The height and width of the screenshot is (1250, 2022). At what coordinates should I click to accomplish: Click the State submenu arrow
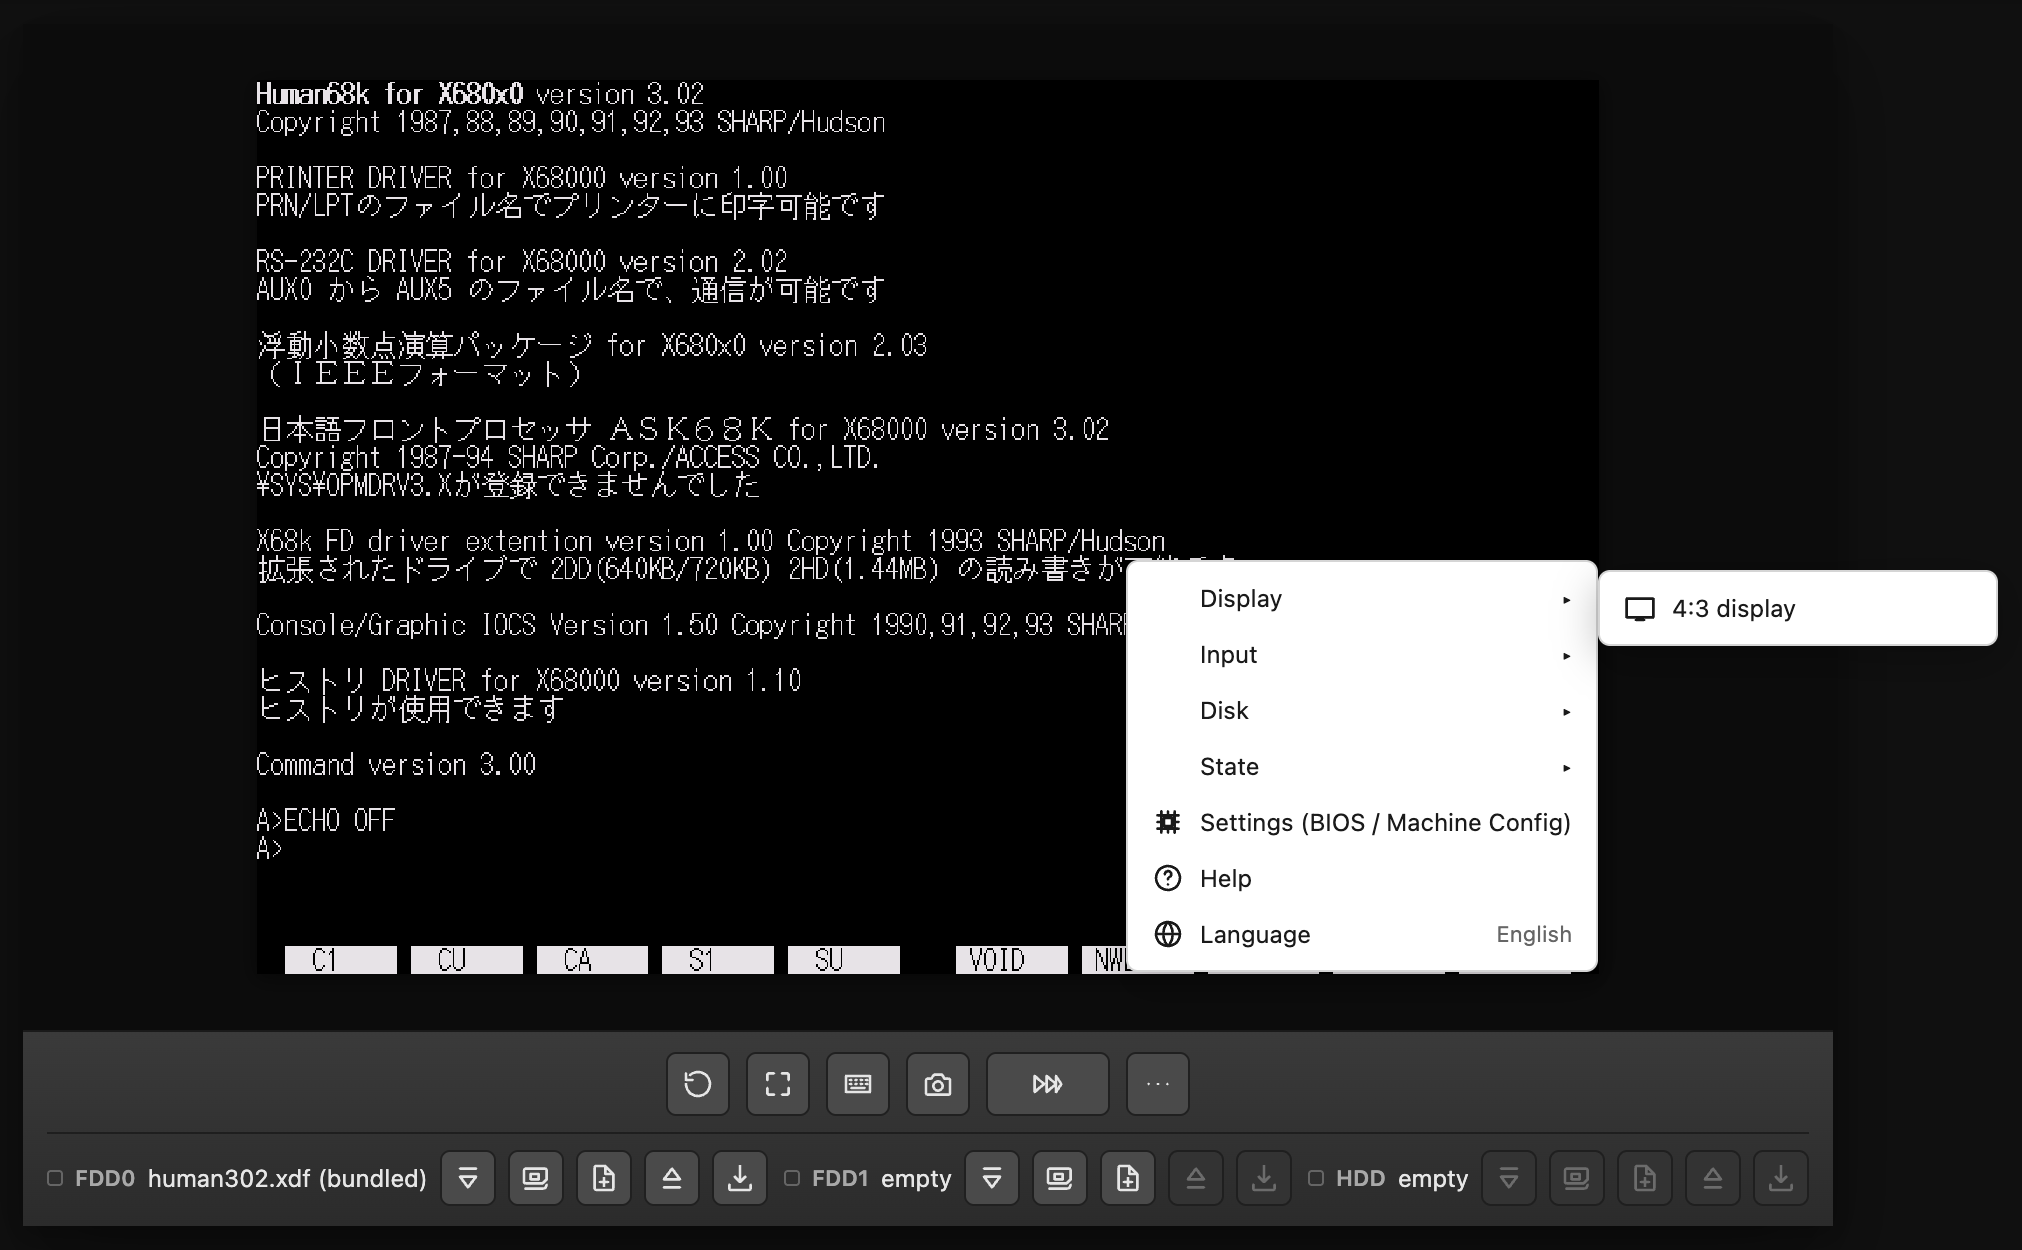pos(1566,768)
